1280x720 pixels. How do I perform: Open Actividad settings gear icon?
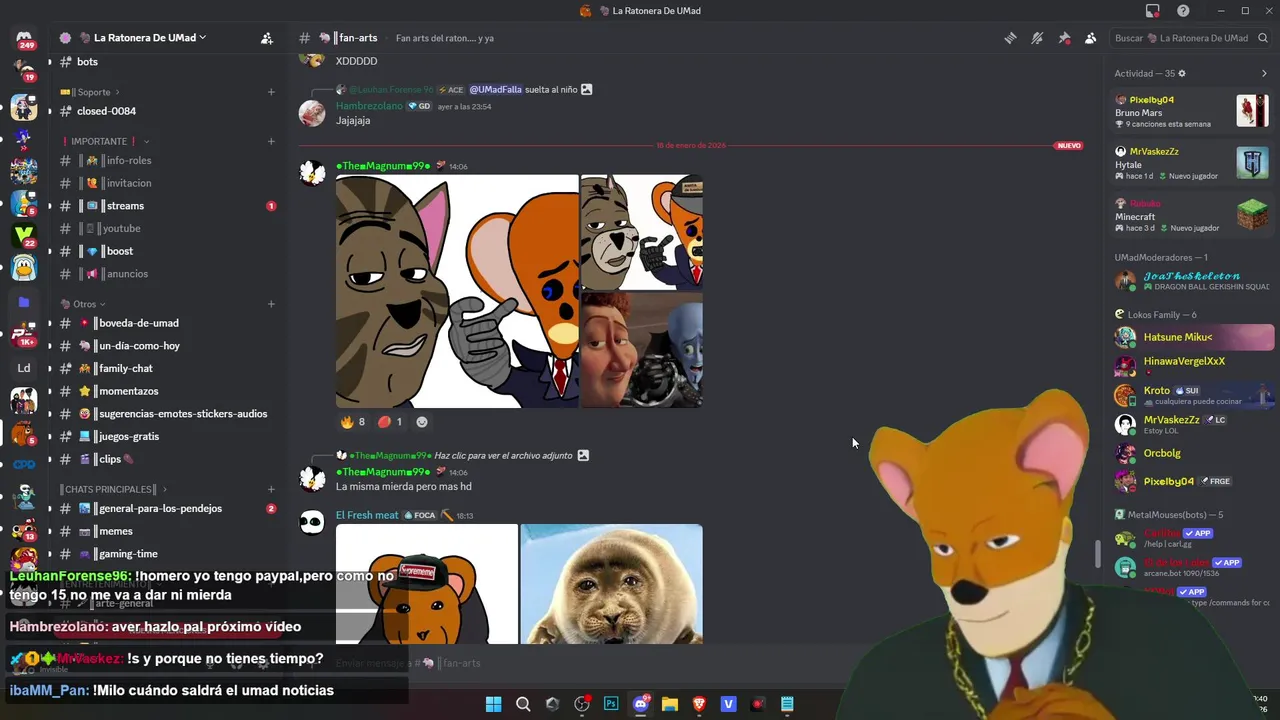click(x=1182, y=73)
